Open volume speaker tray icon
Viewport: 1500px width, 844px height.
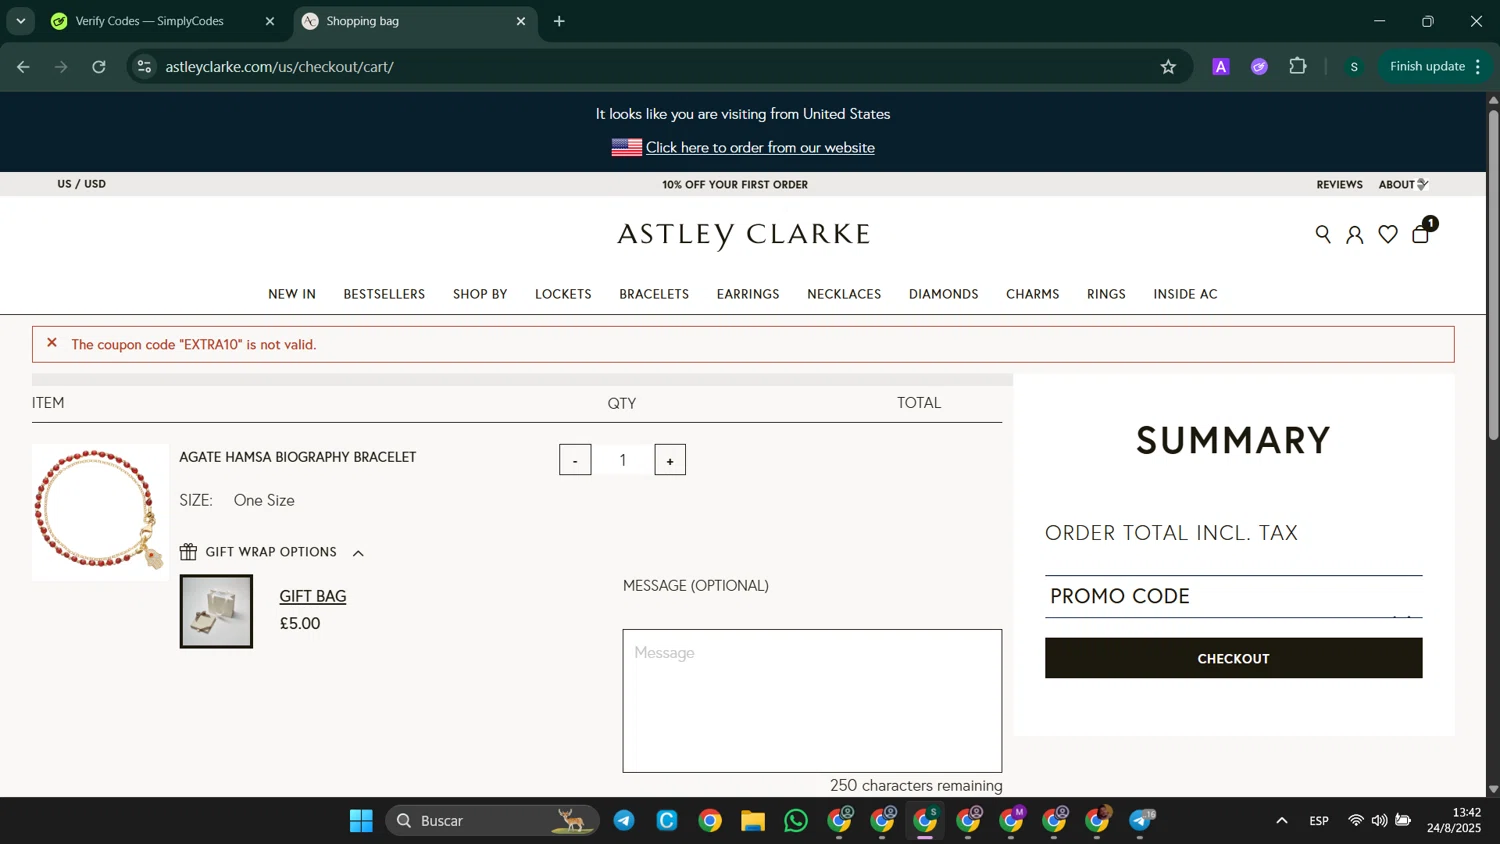[x=1380, y=821]
